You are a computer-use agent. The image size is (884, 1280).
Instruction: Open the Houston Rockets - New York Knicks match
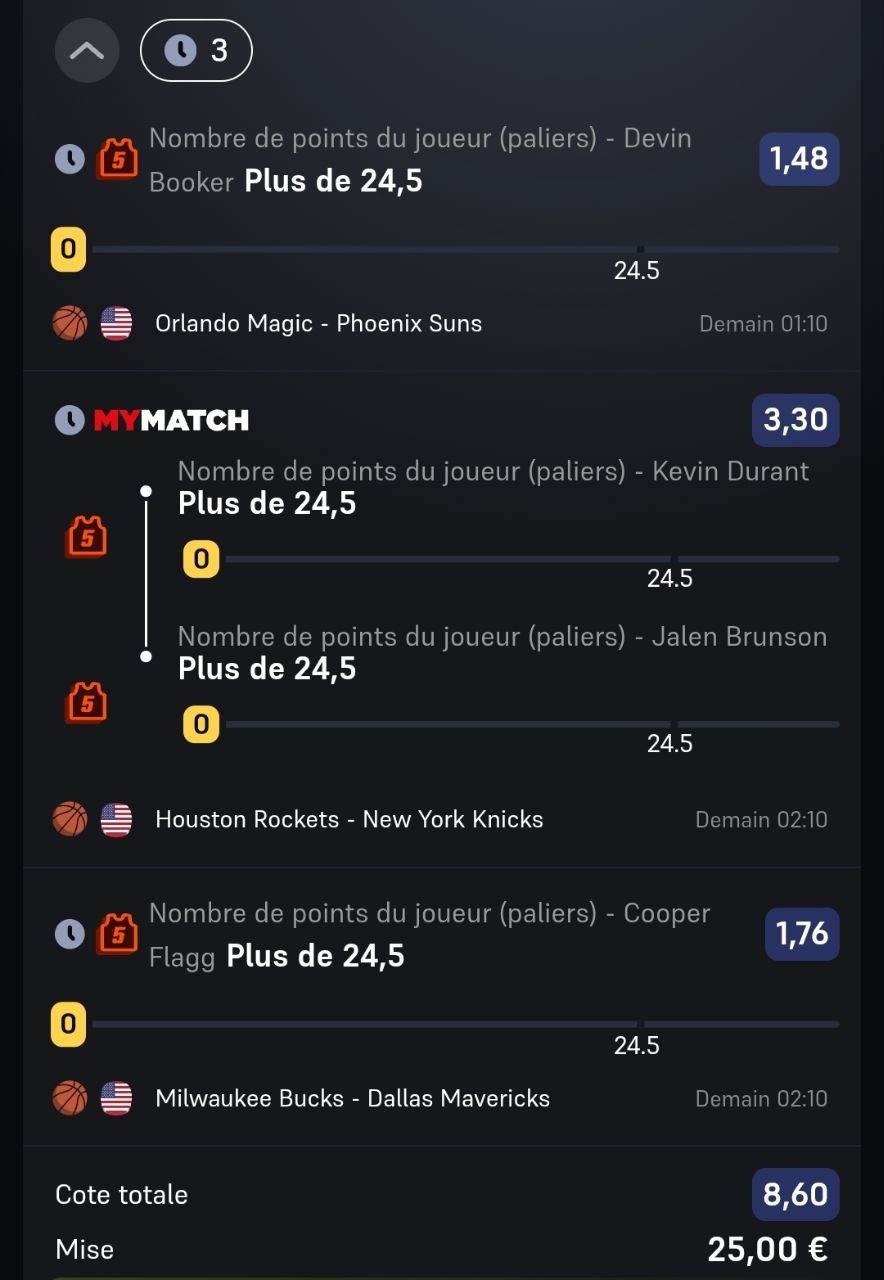pyautogui.click(x=349, y=820)
